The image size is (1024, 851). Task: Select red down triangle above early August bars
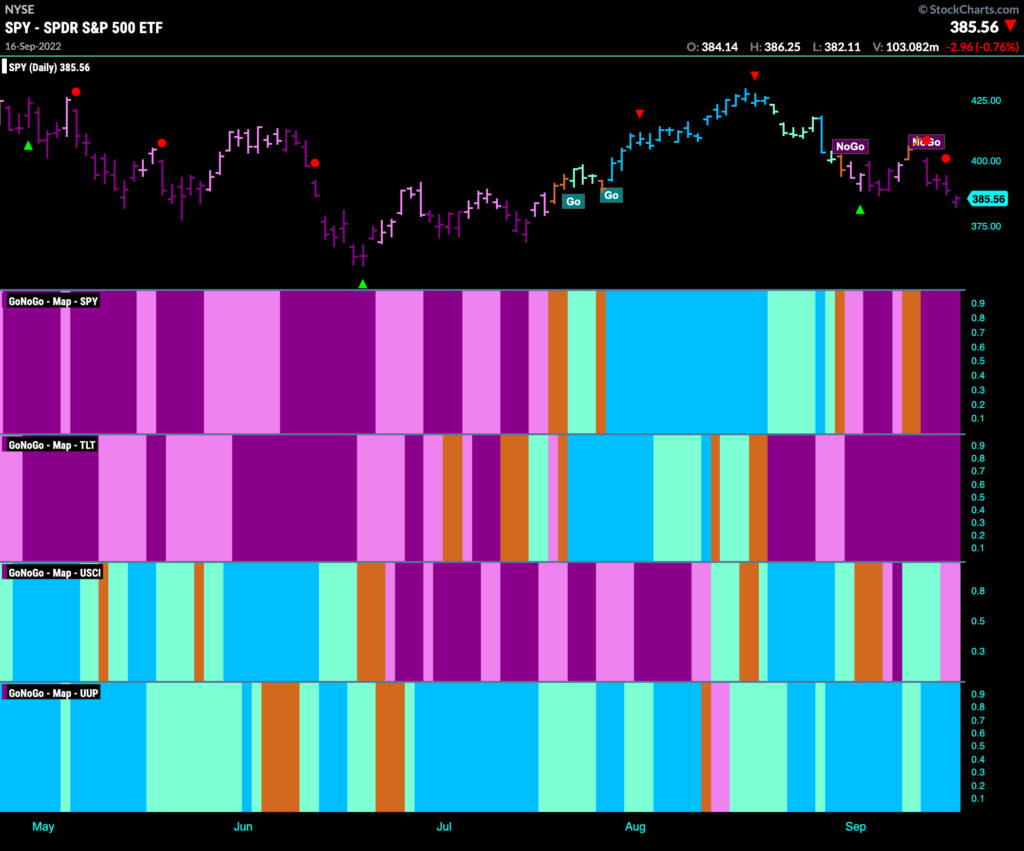coord(640,114)
